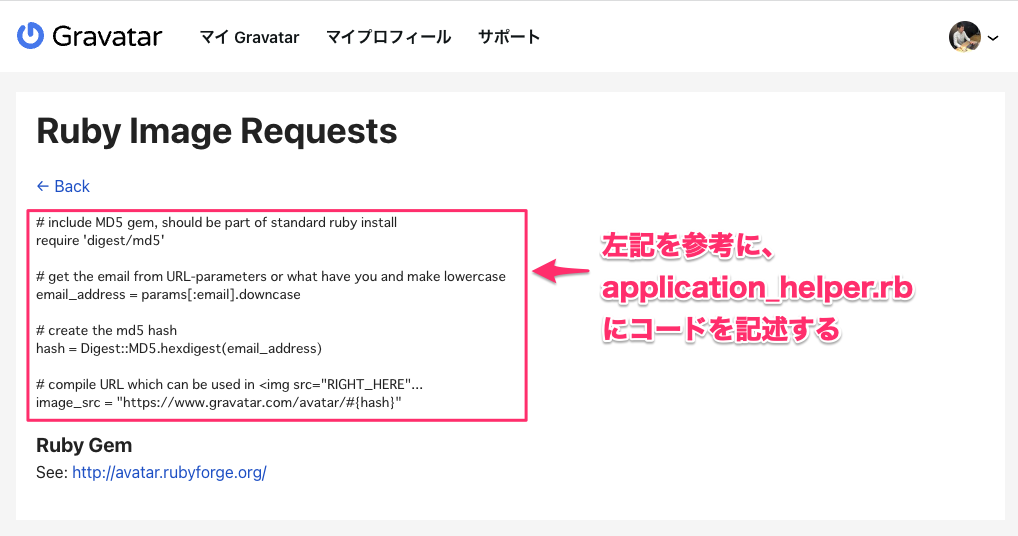Expand the account dropdown chevron
The height and width of the screenshot is (536, 1018).
pyautogui.click(x=993, y=38)
